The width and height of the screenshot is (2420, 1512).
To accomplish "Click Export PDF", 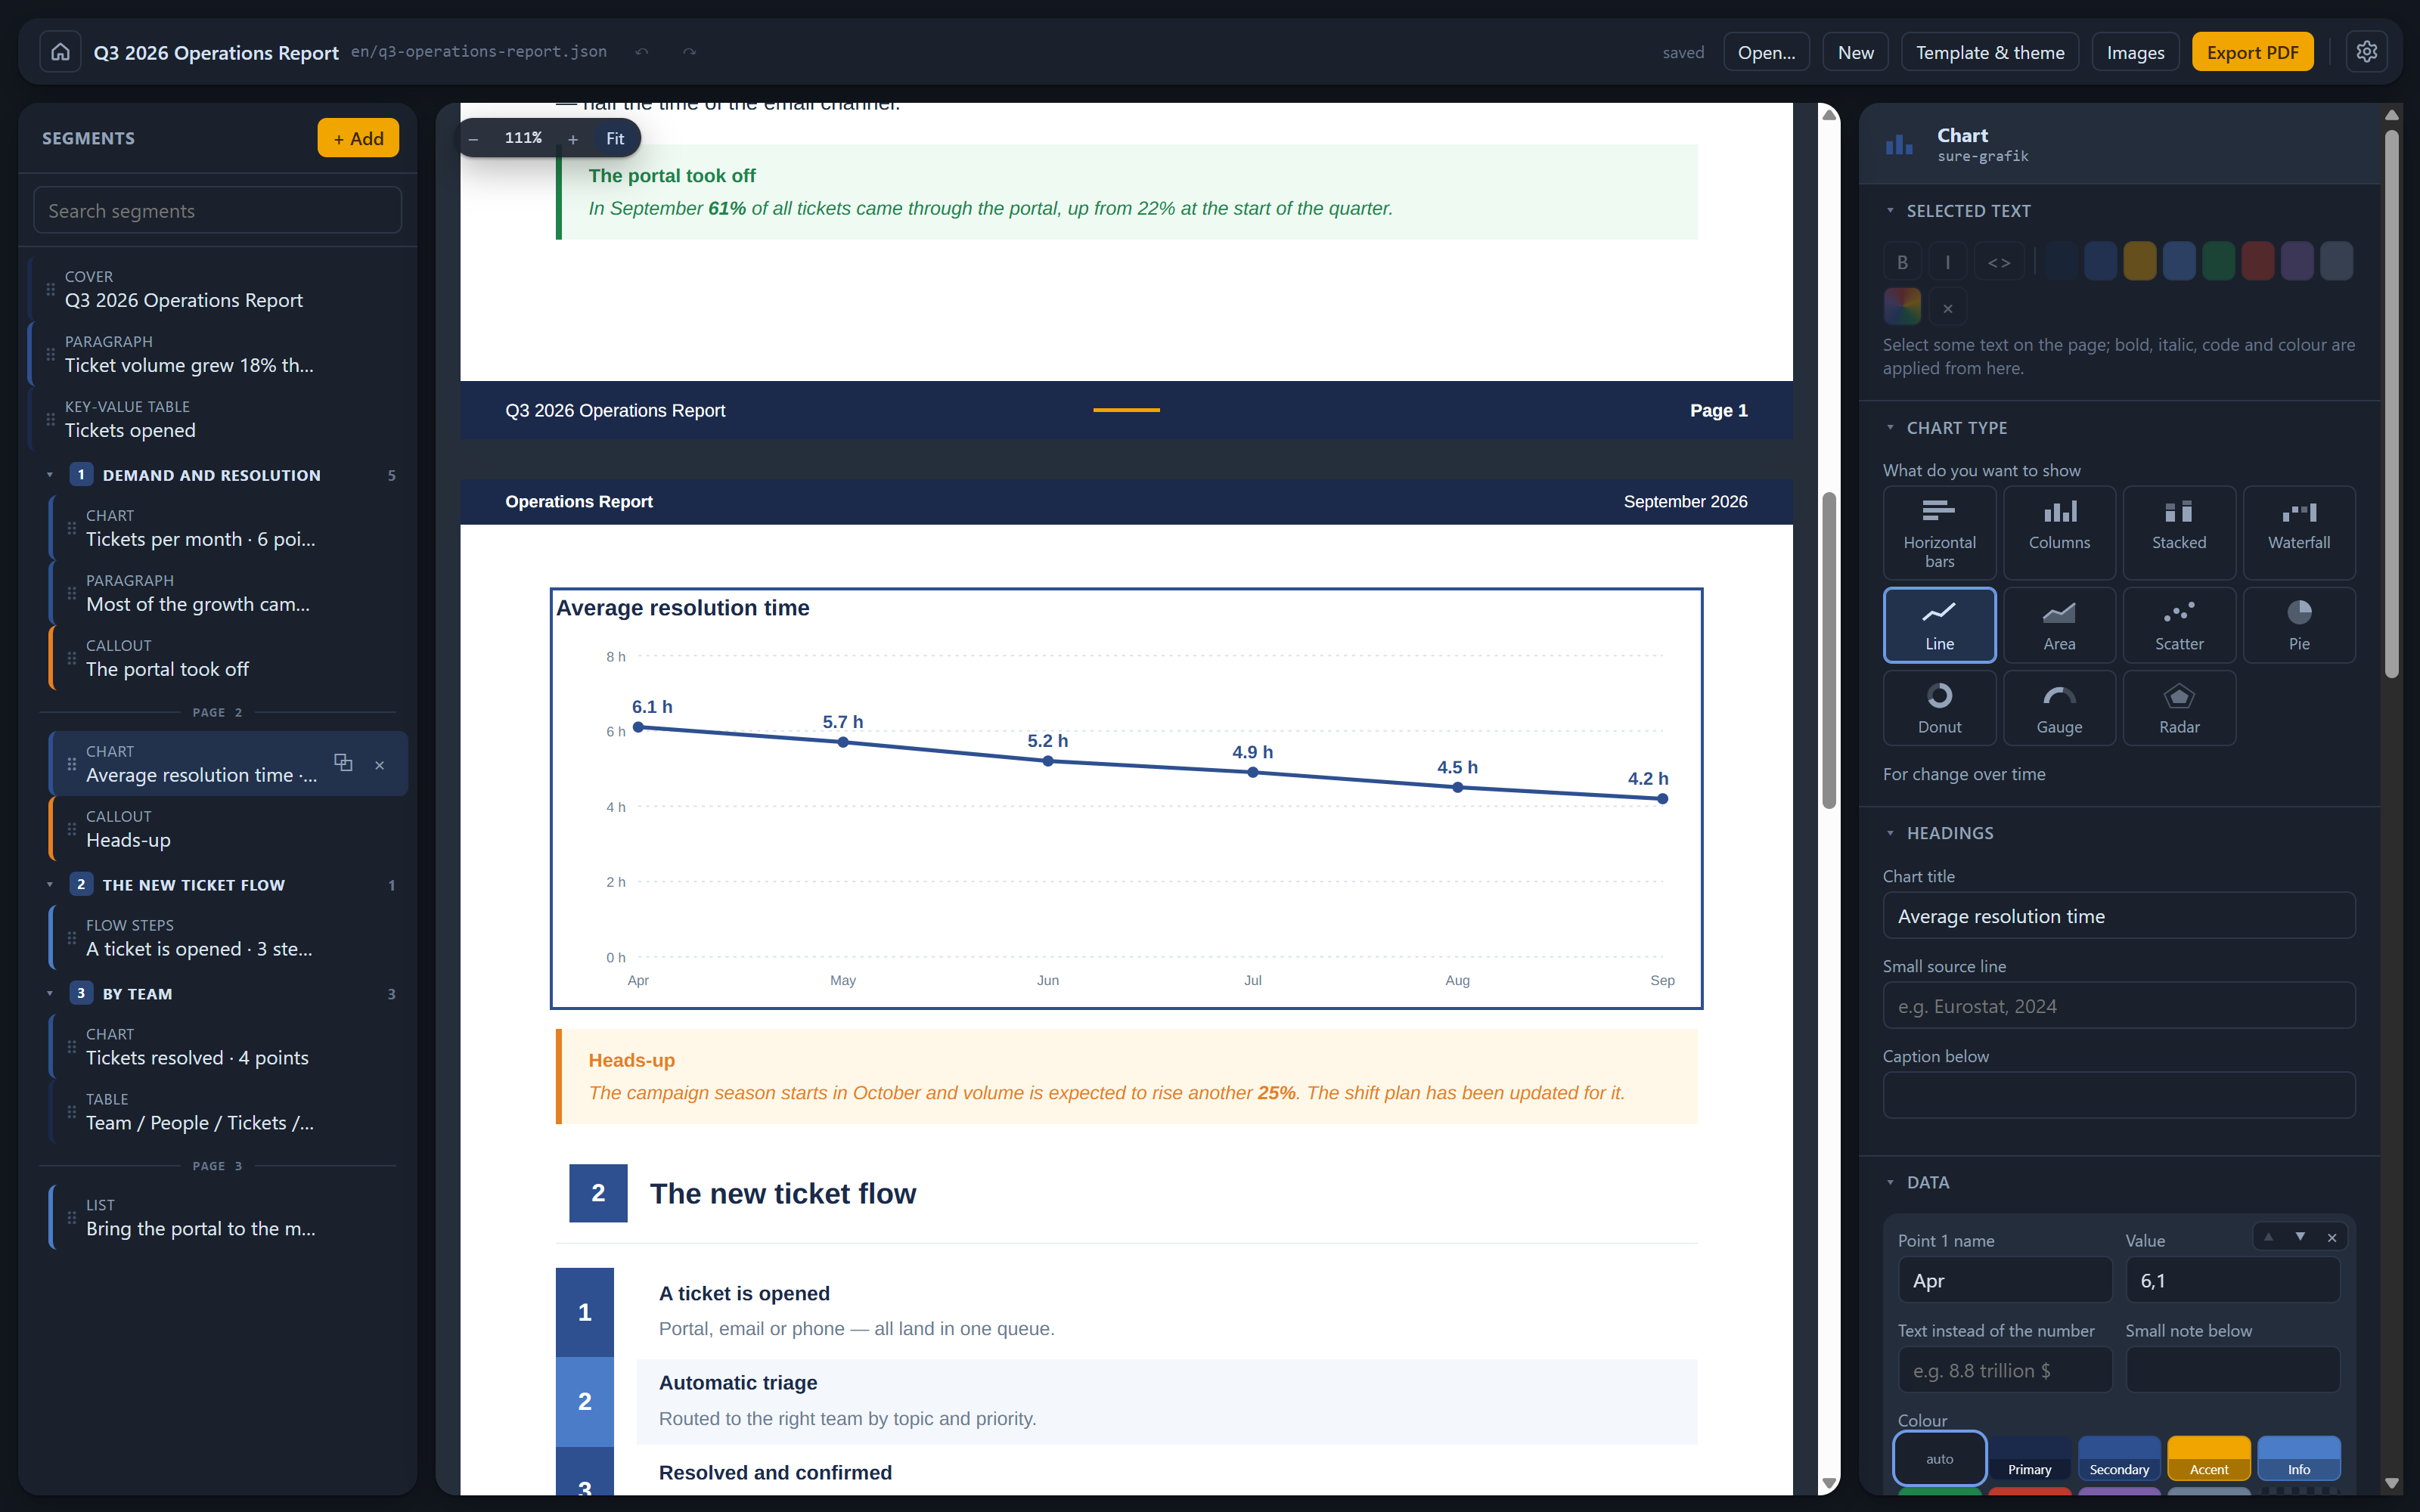I will click(2252, 52).
